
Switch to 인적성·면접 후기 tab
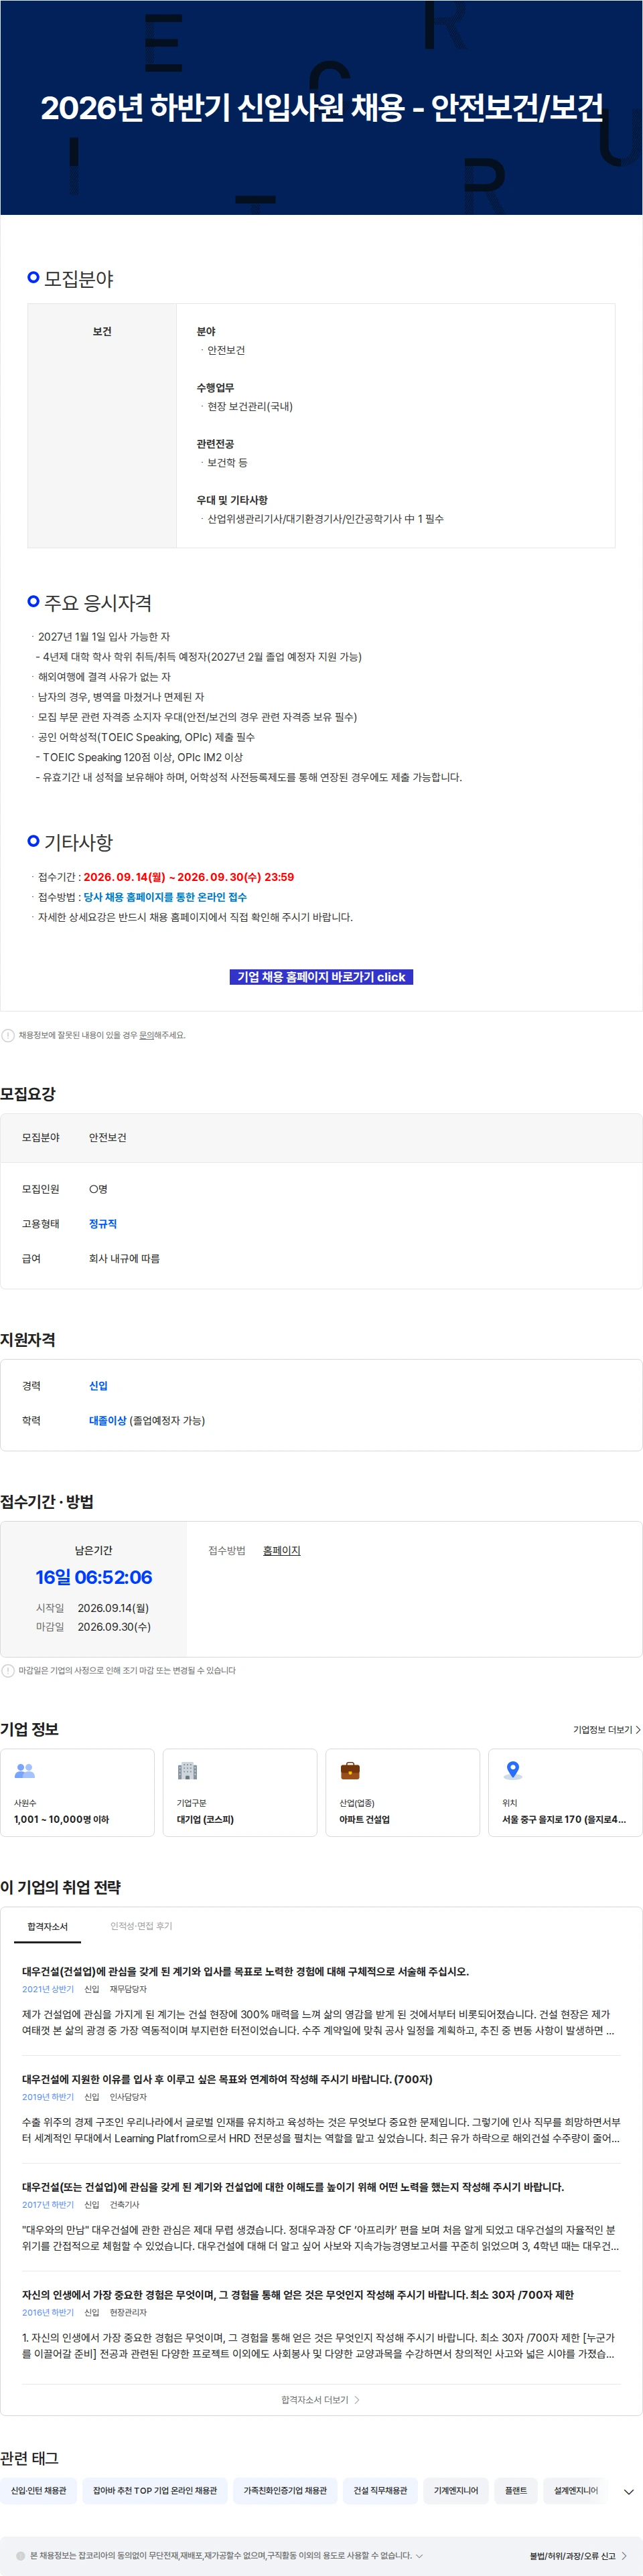pyautogui.click(x=141, y=1925)
